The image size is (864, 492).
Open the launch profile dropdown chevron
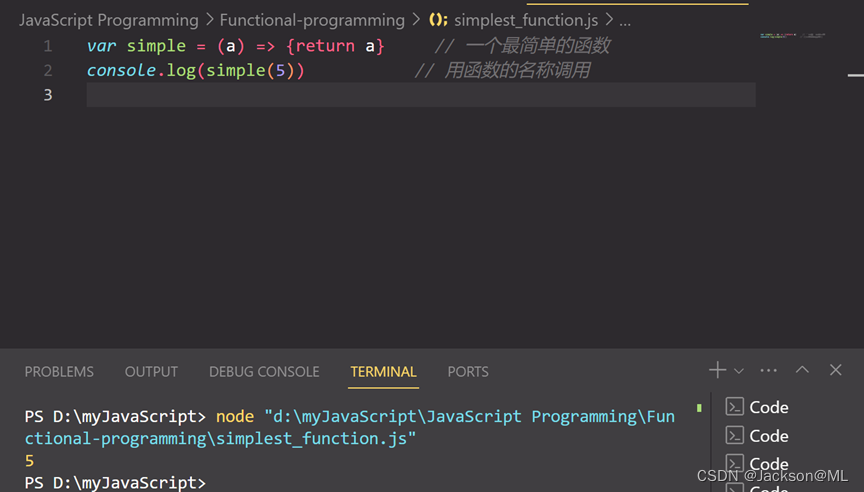click(x=739, y=371)
